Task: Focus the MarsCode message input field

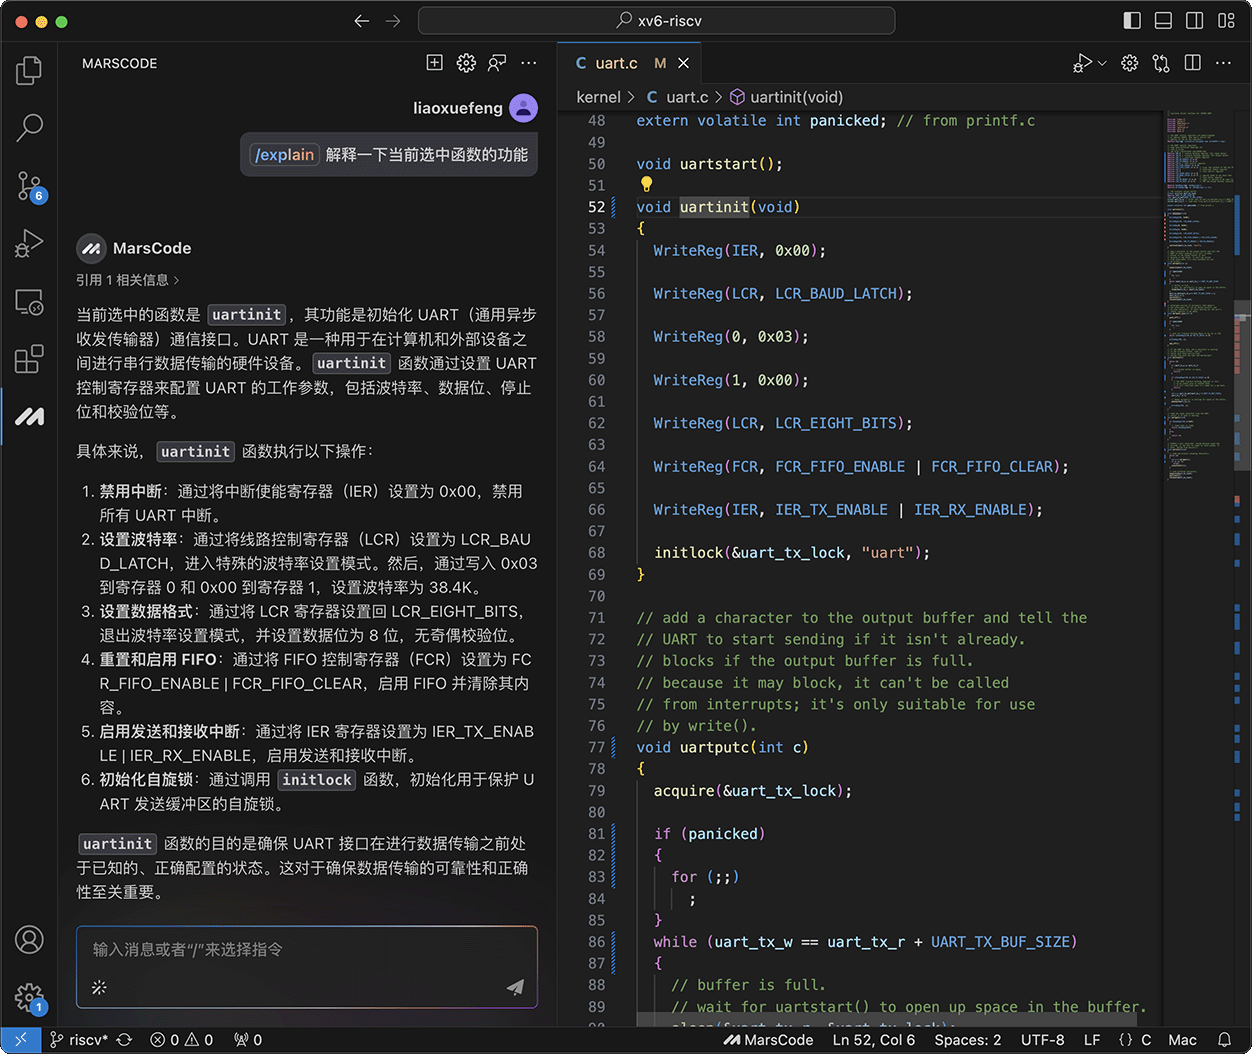Action: [307, 950]
